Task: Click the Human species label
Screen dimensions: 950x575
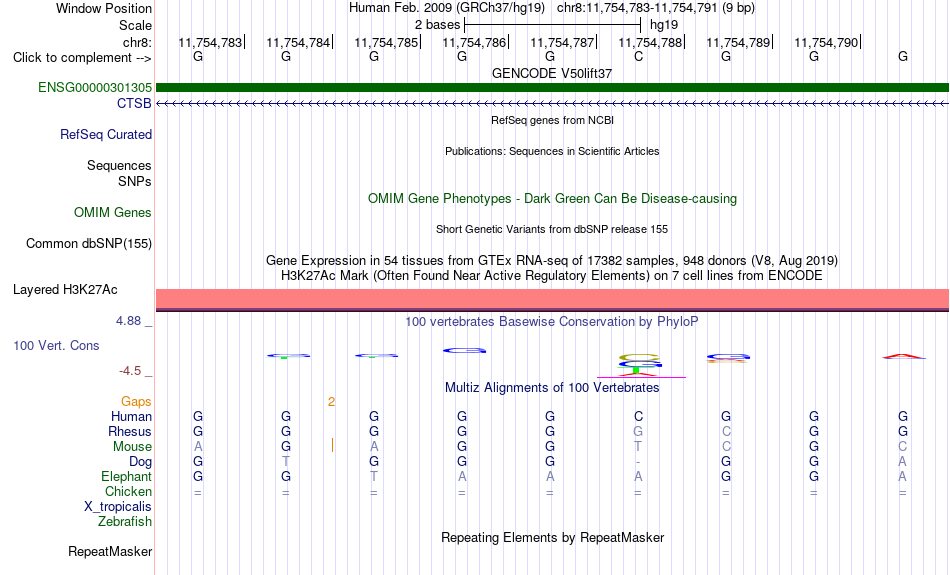Action: tap(131, 416)
